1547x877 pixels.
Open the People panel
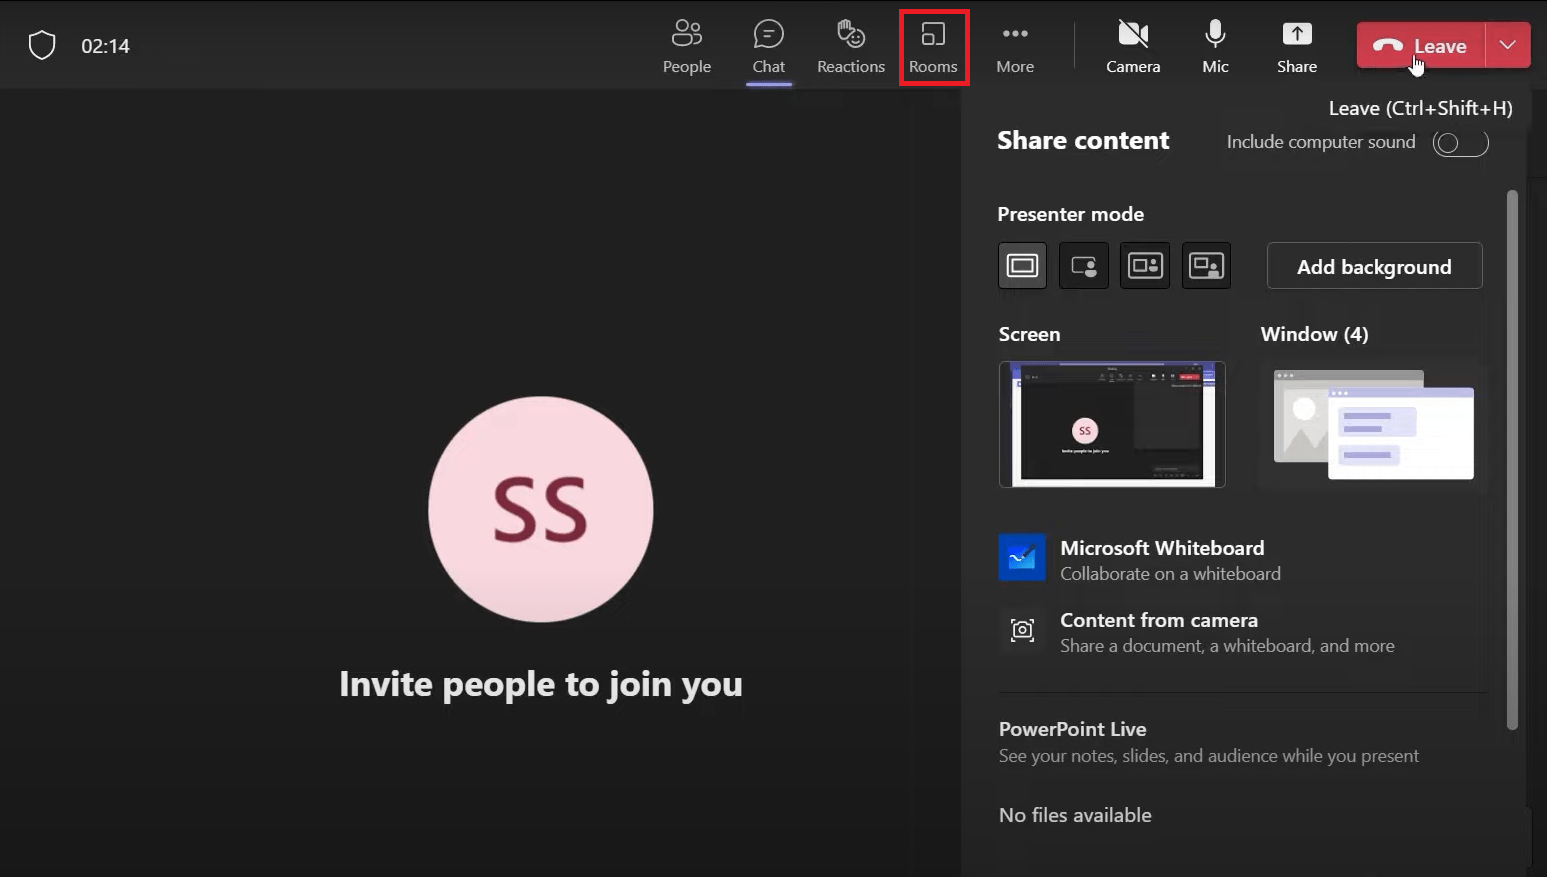687,47
